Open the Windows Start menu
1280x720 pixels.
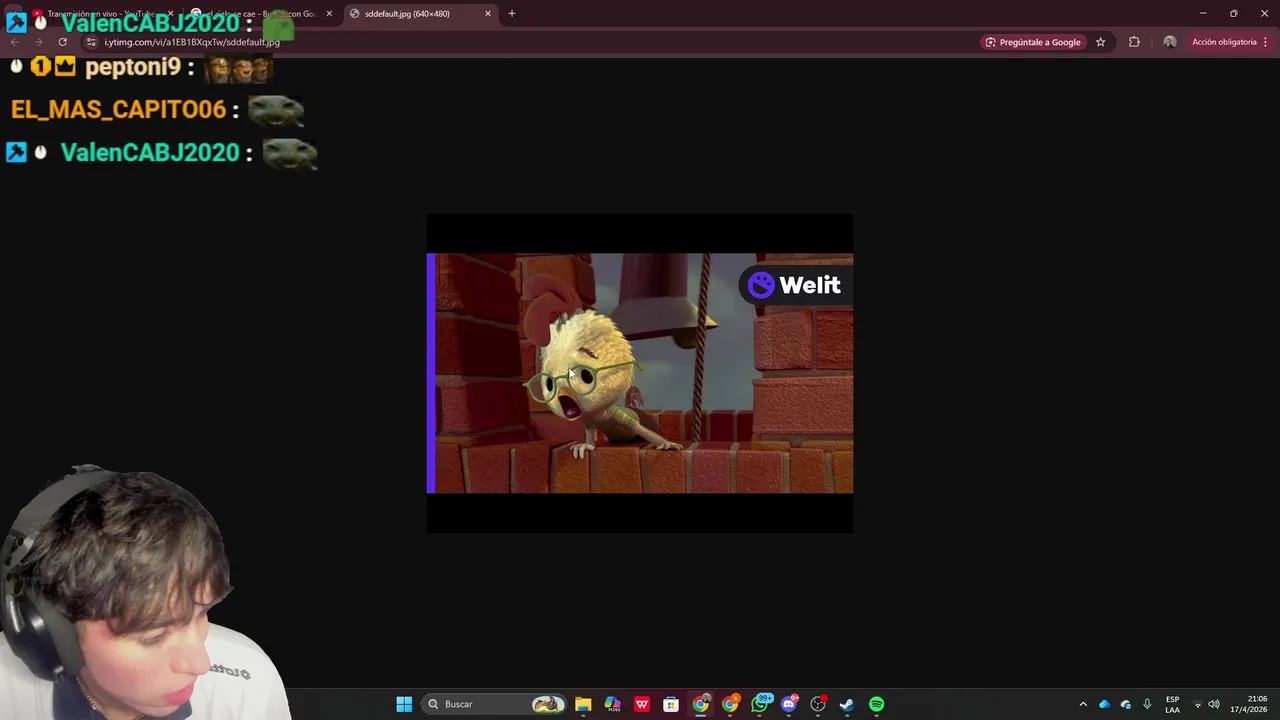[404, 704]
